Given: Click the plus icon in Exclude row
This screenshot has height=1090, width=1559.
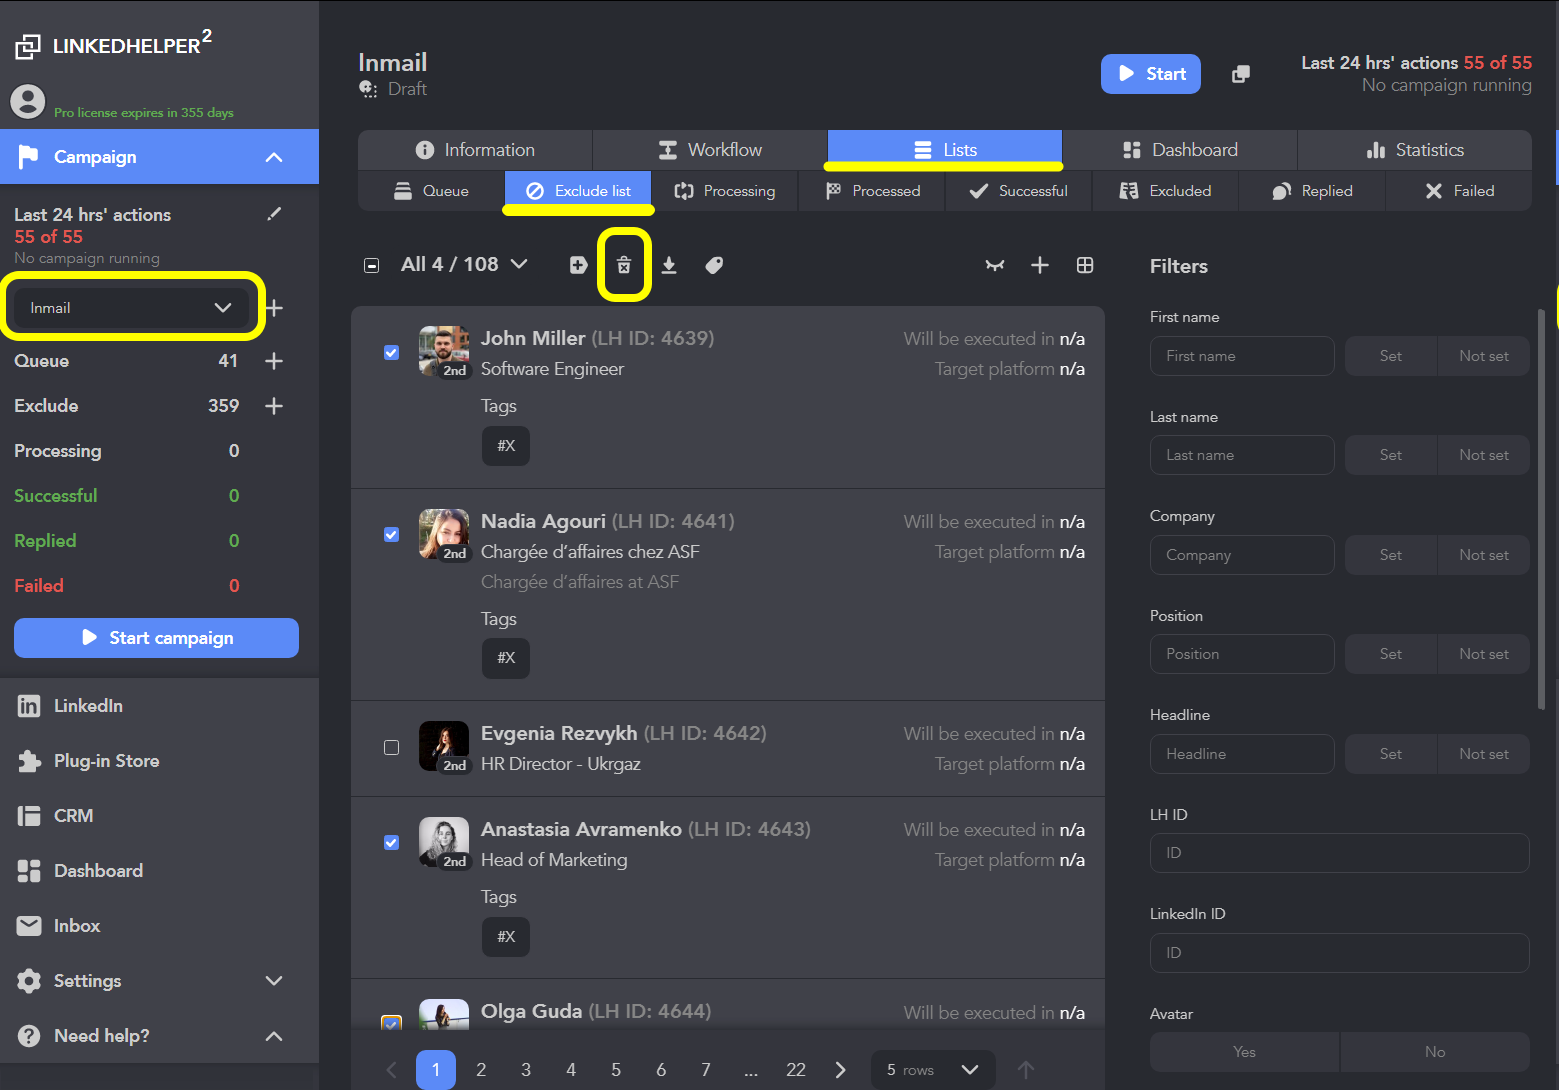Looking at the screenshot, I should pos(274,406).
